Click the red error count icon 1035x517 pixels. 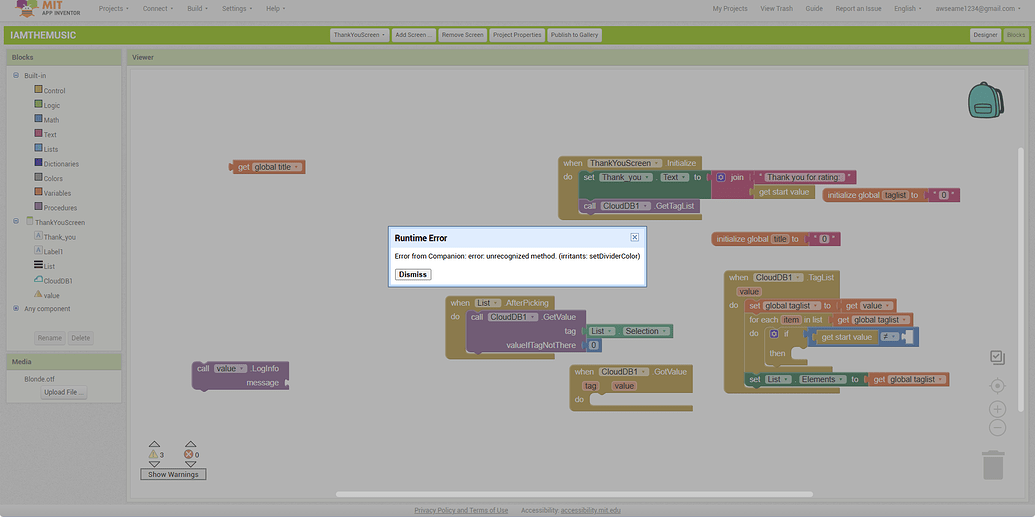pos(188,454)
